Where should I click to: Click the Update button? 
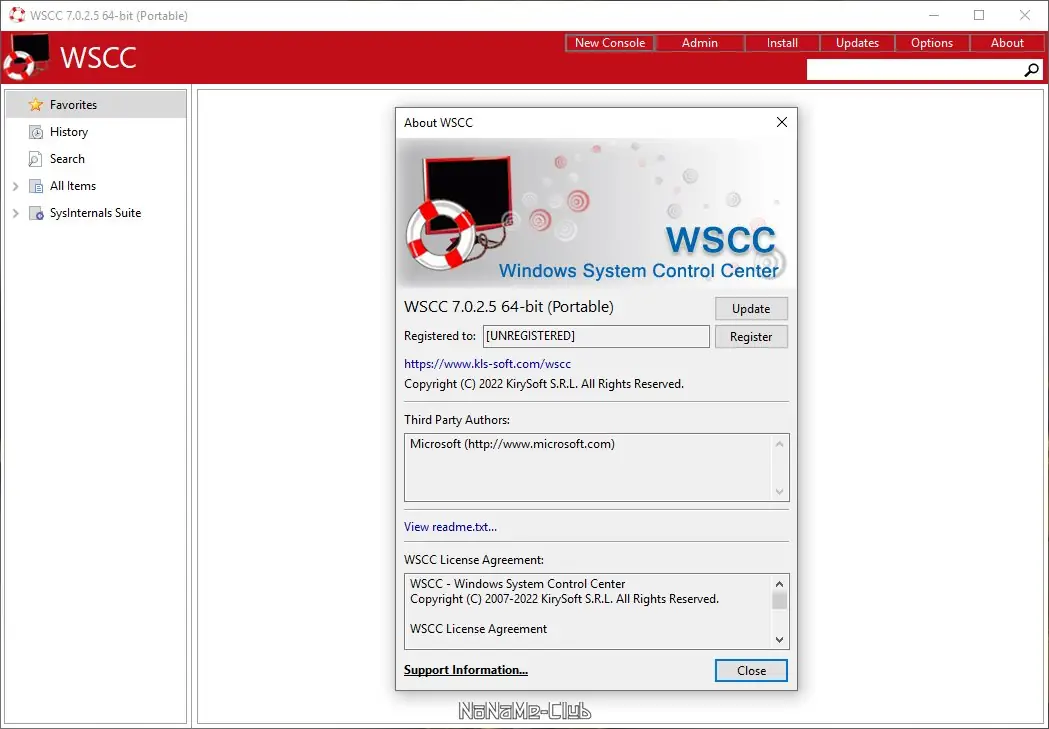click(x=751, y=308)
